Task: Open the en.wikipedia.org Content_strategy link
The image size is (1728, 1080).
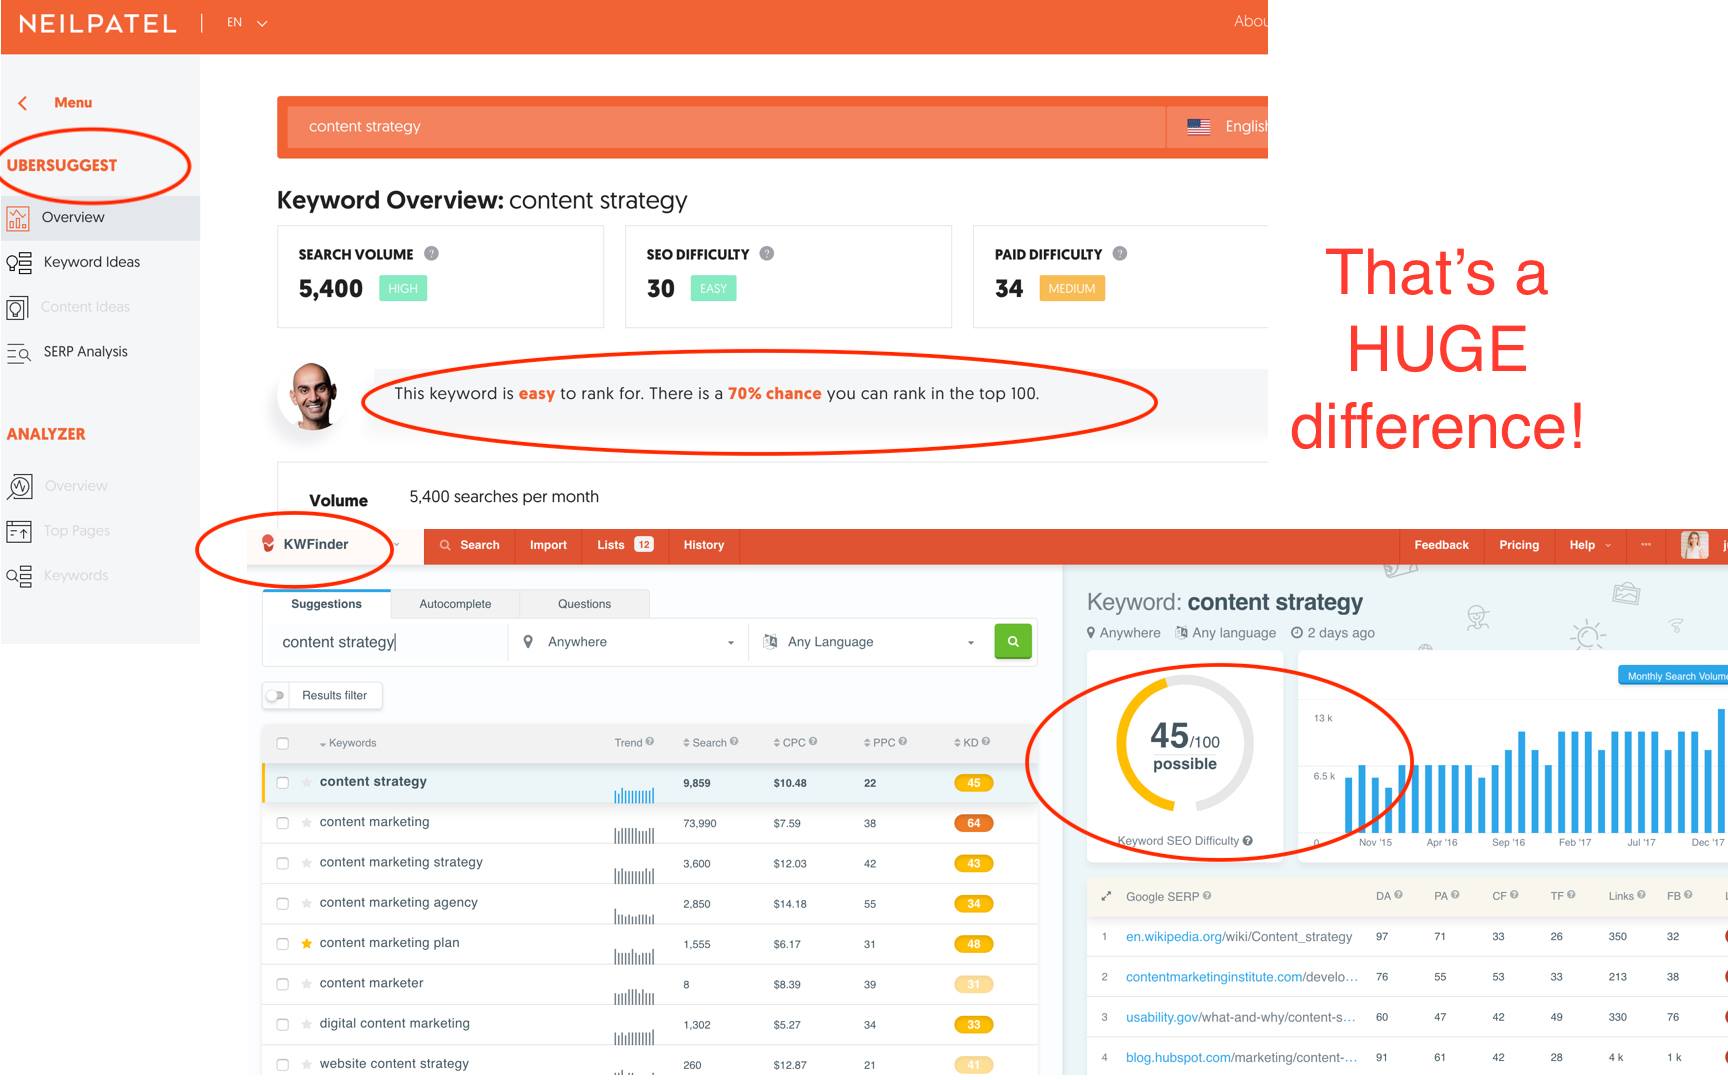Action: (1238, 937)
